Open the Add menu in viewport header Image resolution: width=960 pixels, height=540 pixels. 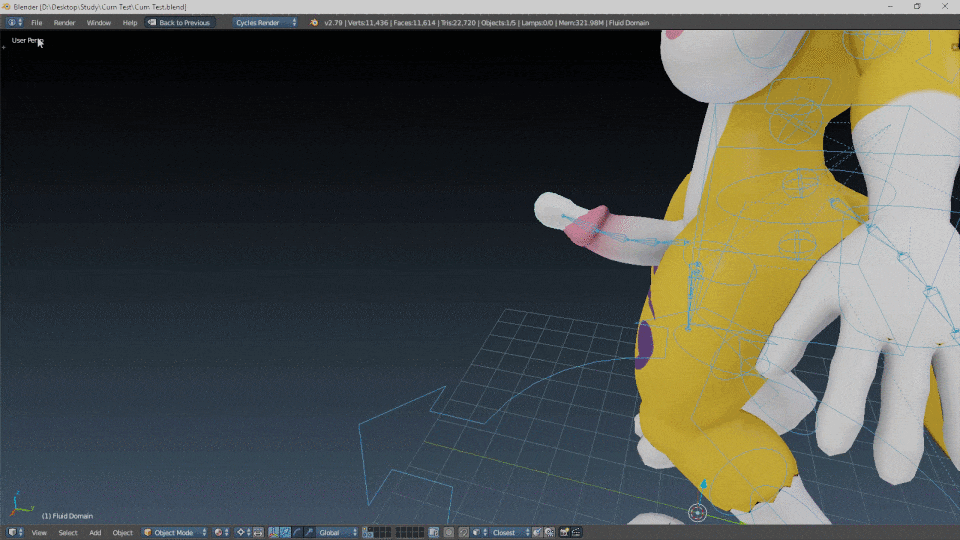[x=95, y=533]
